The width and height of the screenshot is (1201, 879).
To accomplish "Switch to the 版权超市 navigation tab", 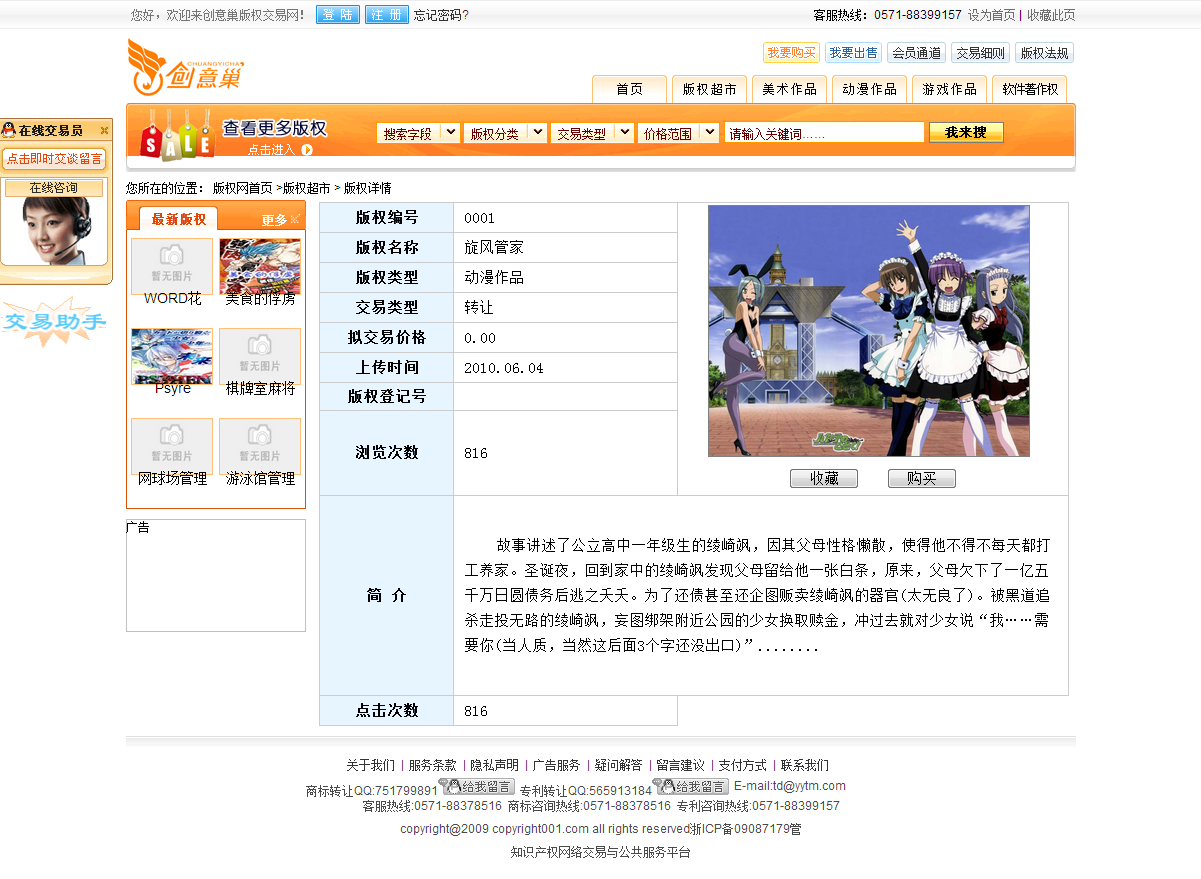I will coord(709,89).
